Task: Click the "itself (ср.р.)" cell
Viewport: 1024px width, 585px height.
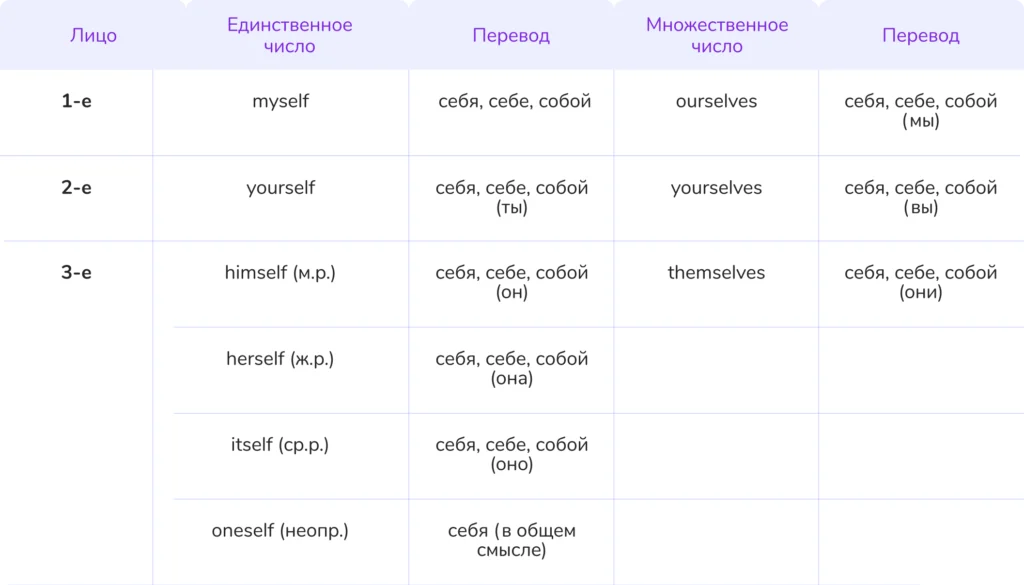Action: pyautogui.click(x=281, y=445)
